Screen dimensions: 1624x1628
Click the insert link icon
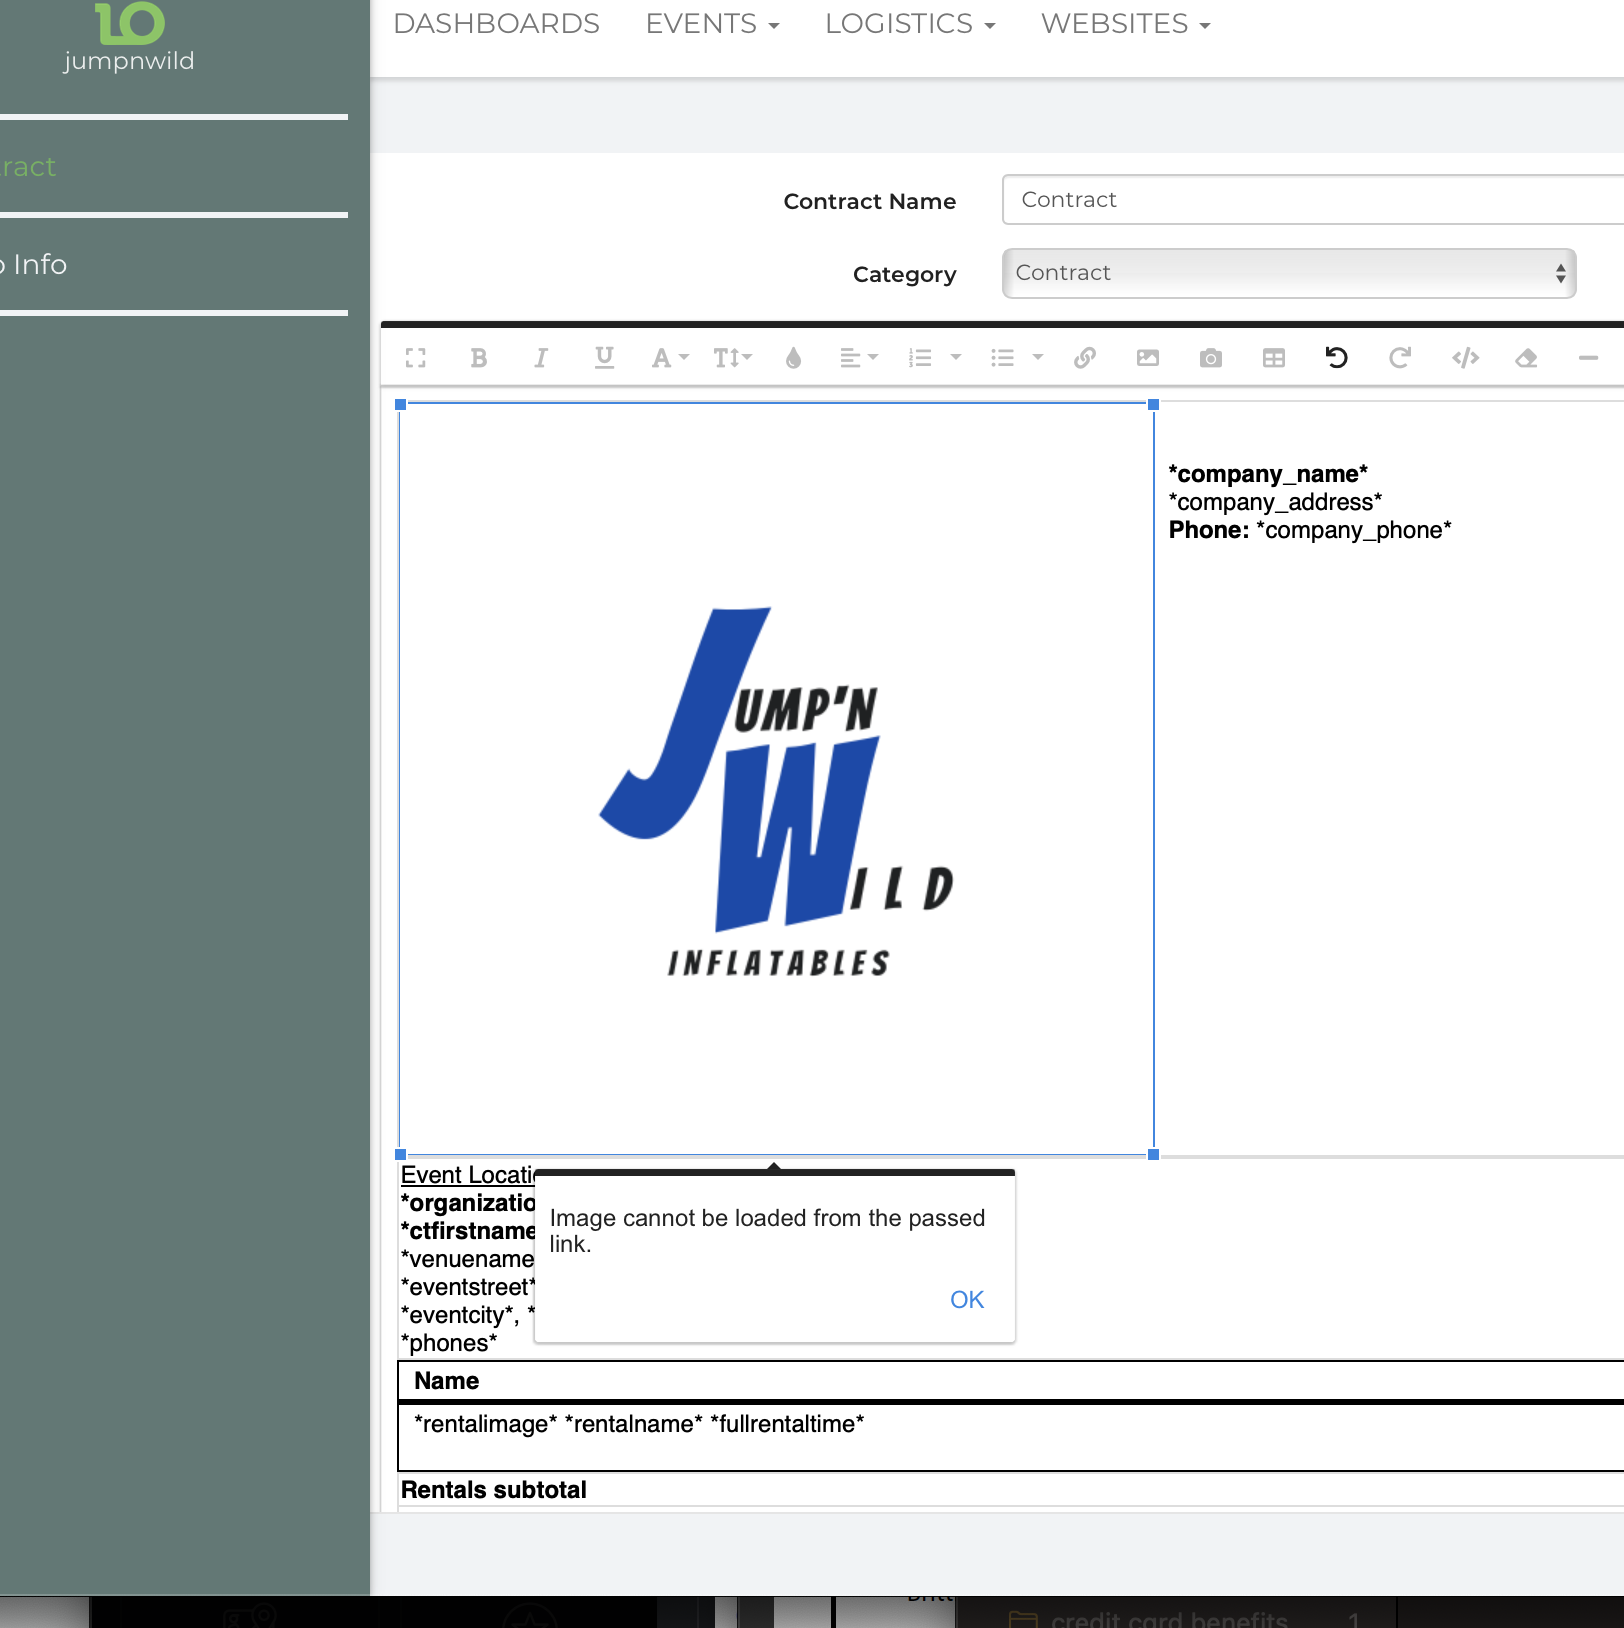pyautogui.click(x=1085, y=358)
